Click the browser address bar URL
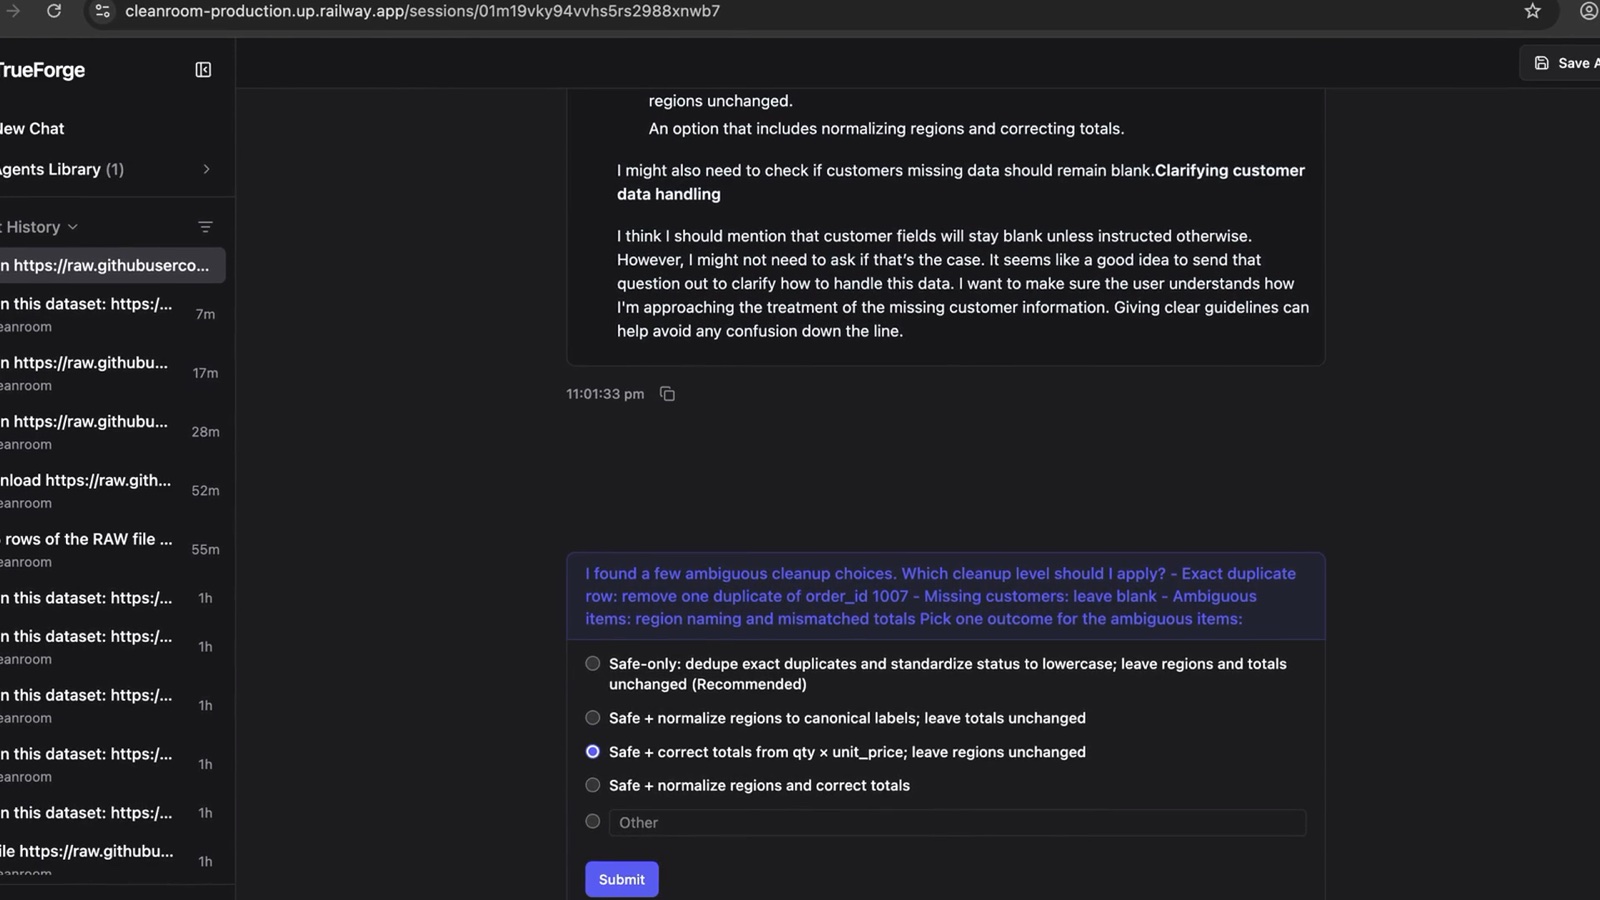Screen dimensions: 1600x900 (x=422, y=11)
